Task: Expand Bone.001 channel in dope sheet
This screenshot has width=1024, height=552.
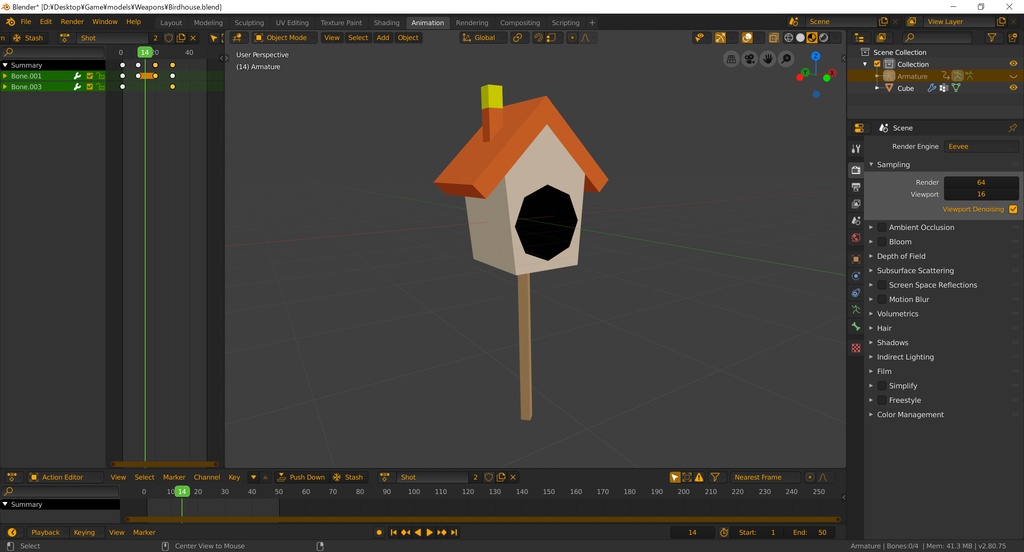Action: [x=5, y=76]
